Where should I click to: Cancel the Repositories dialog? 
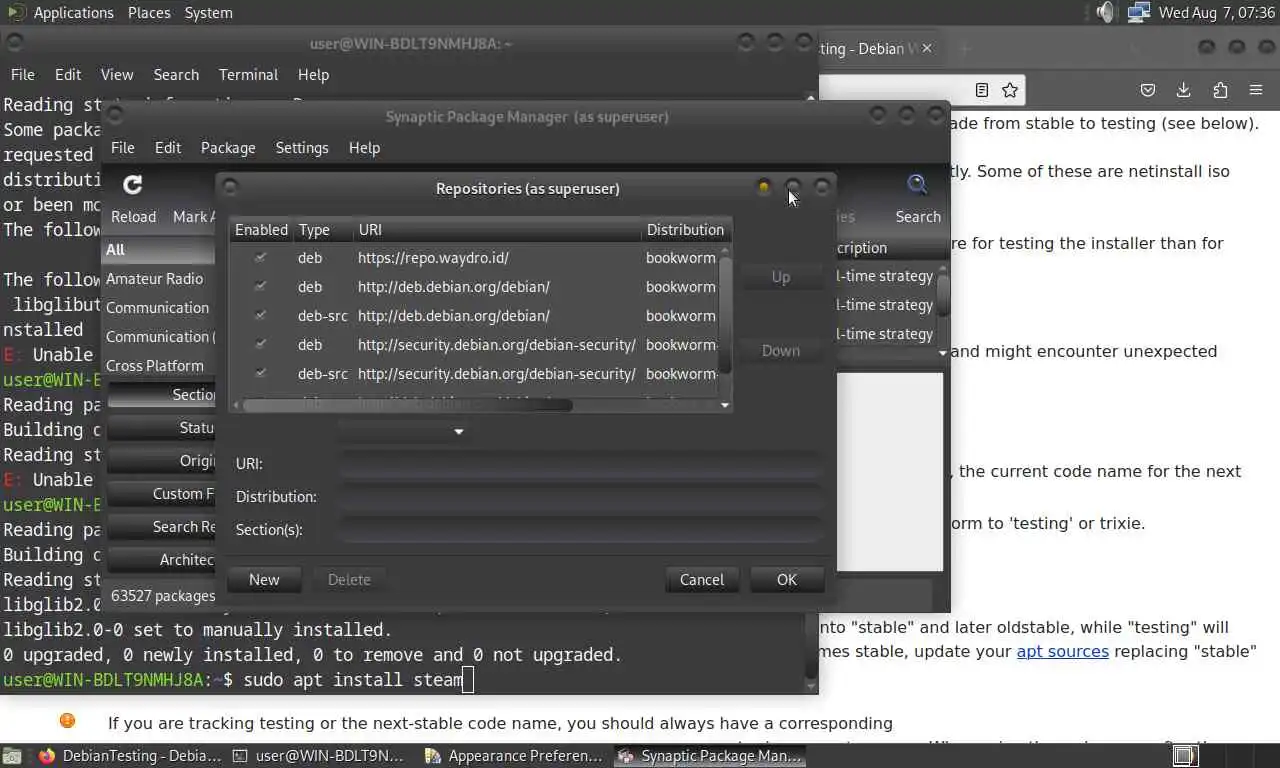point(702,579)
